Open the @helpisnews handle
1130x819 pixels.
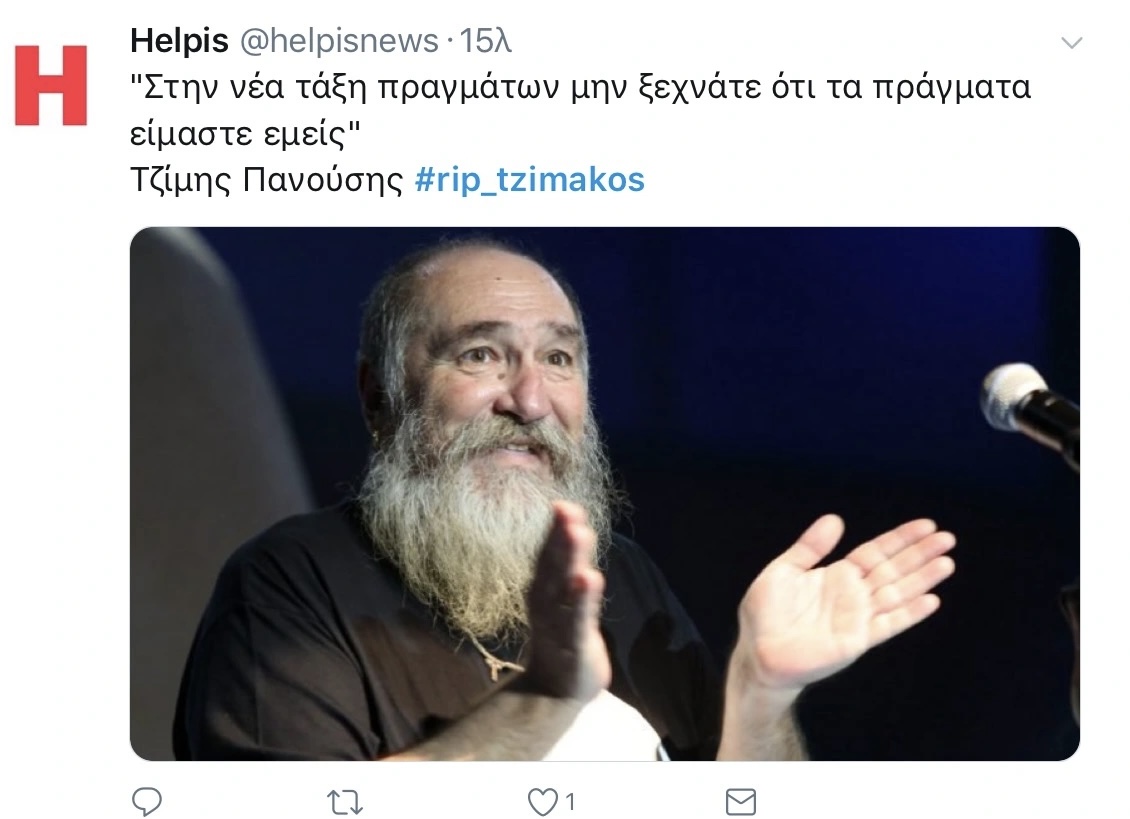tap(339, 41)
